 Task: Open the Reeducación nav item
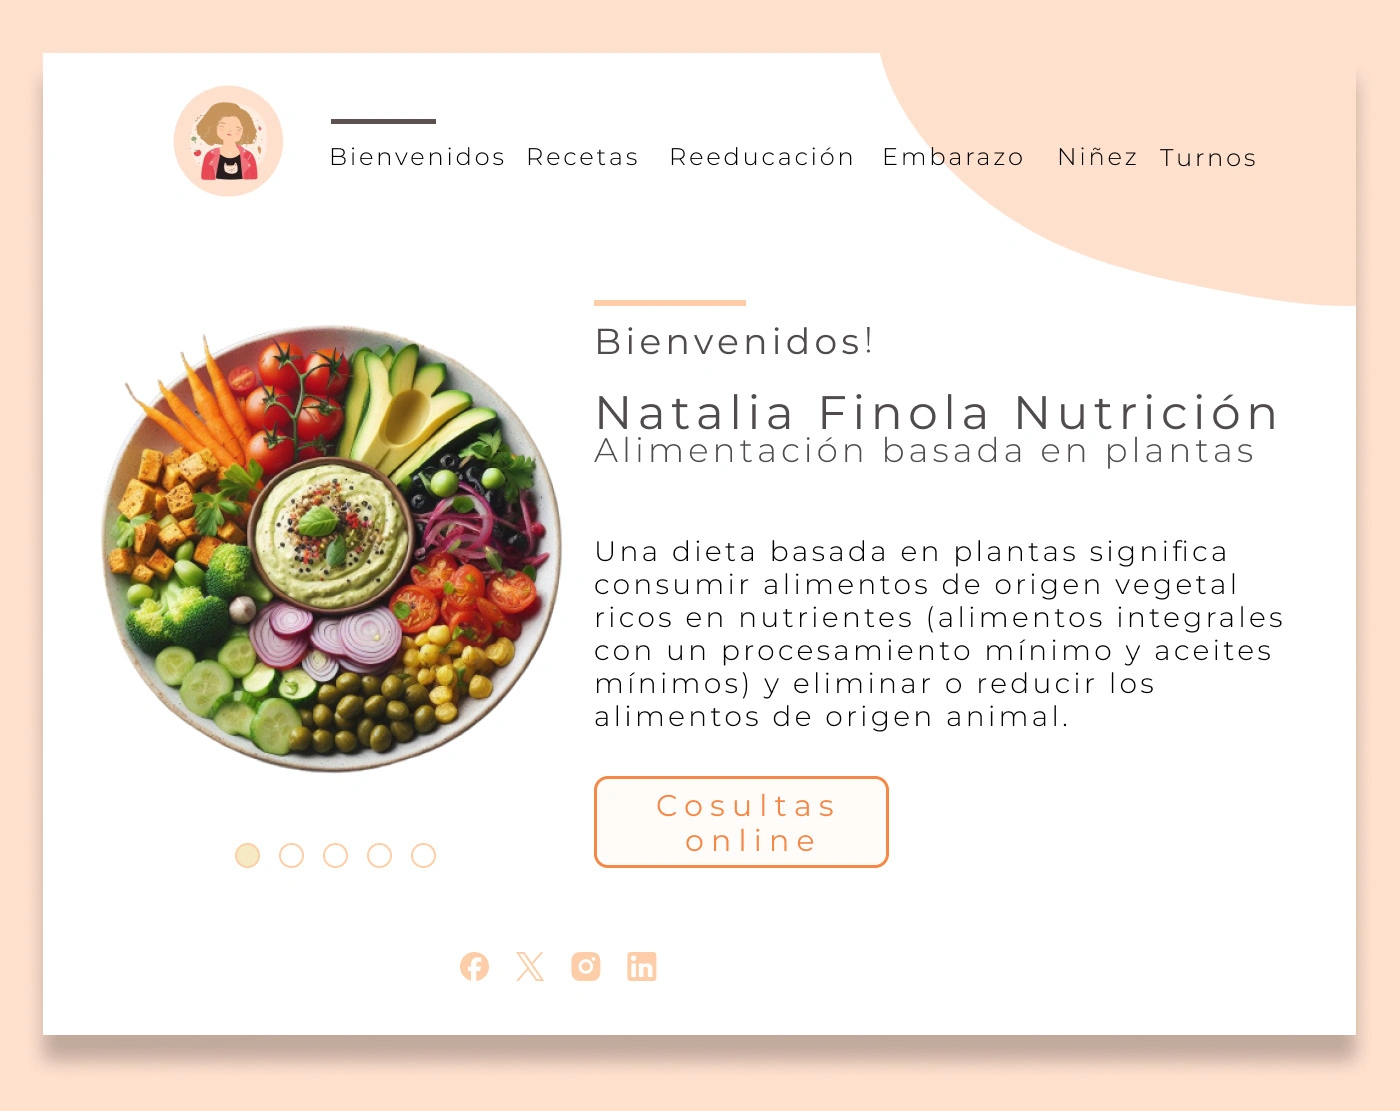click(x=762, y=157)
